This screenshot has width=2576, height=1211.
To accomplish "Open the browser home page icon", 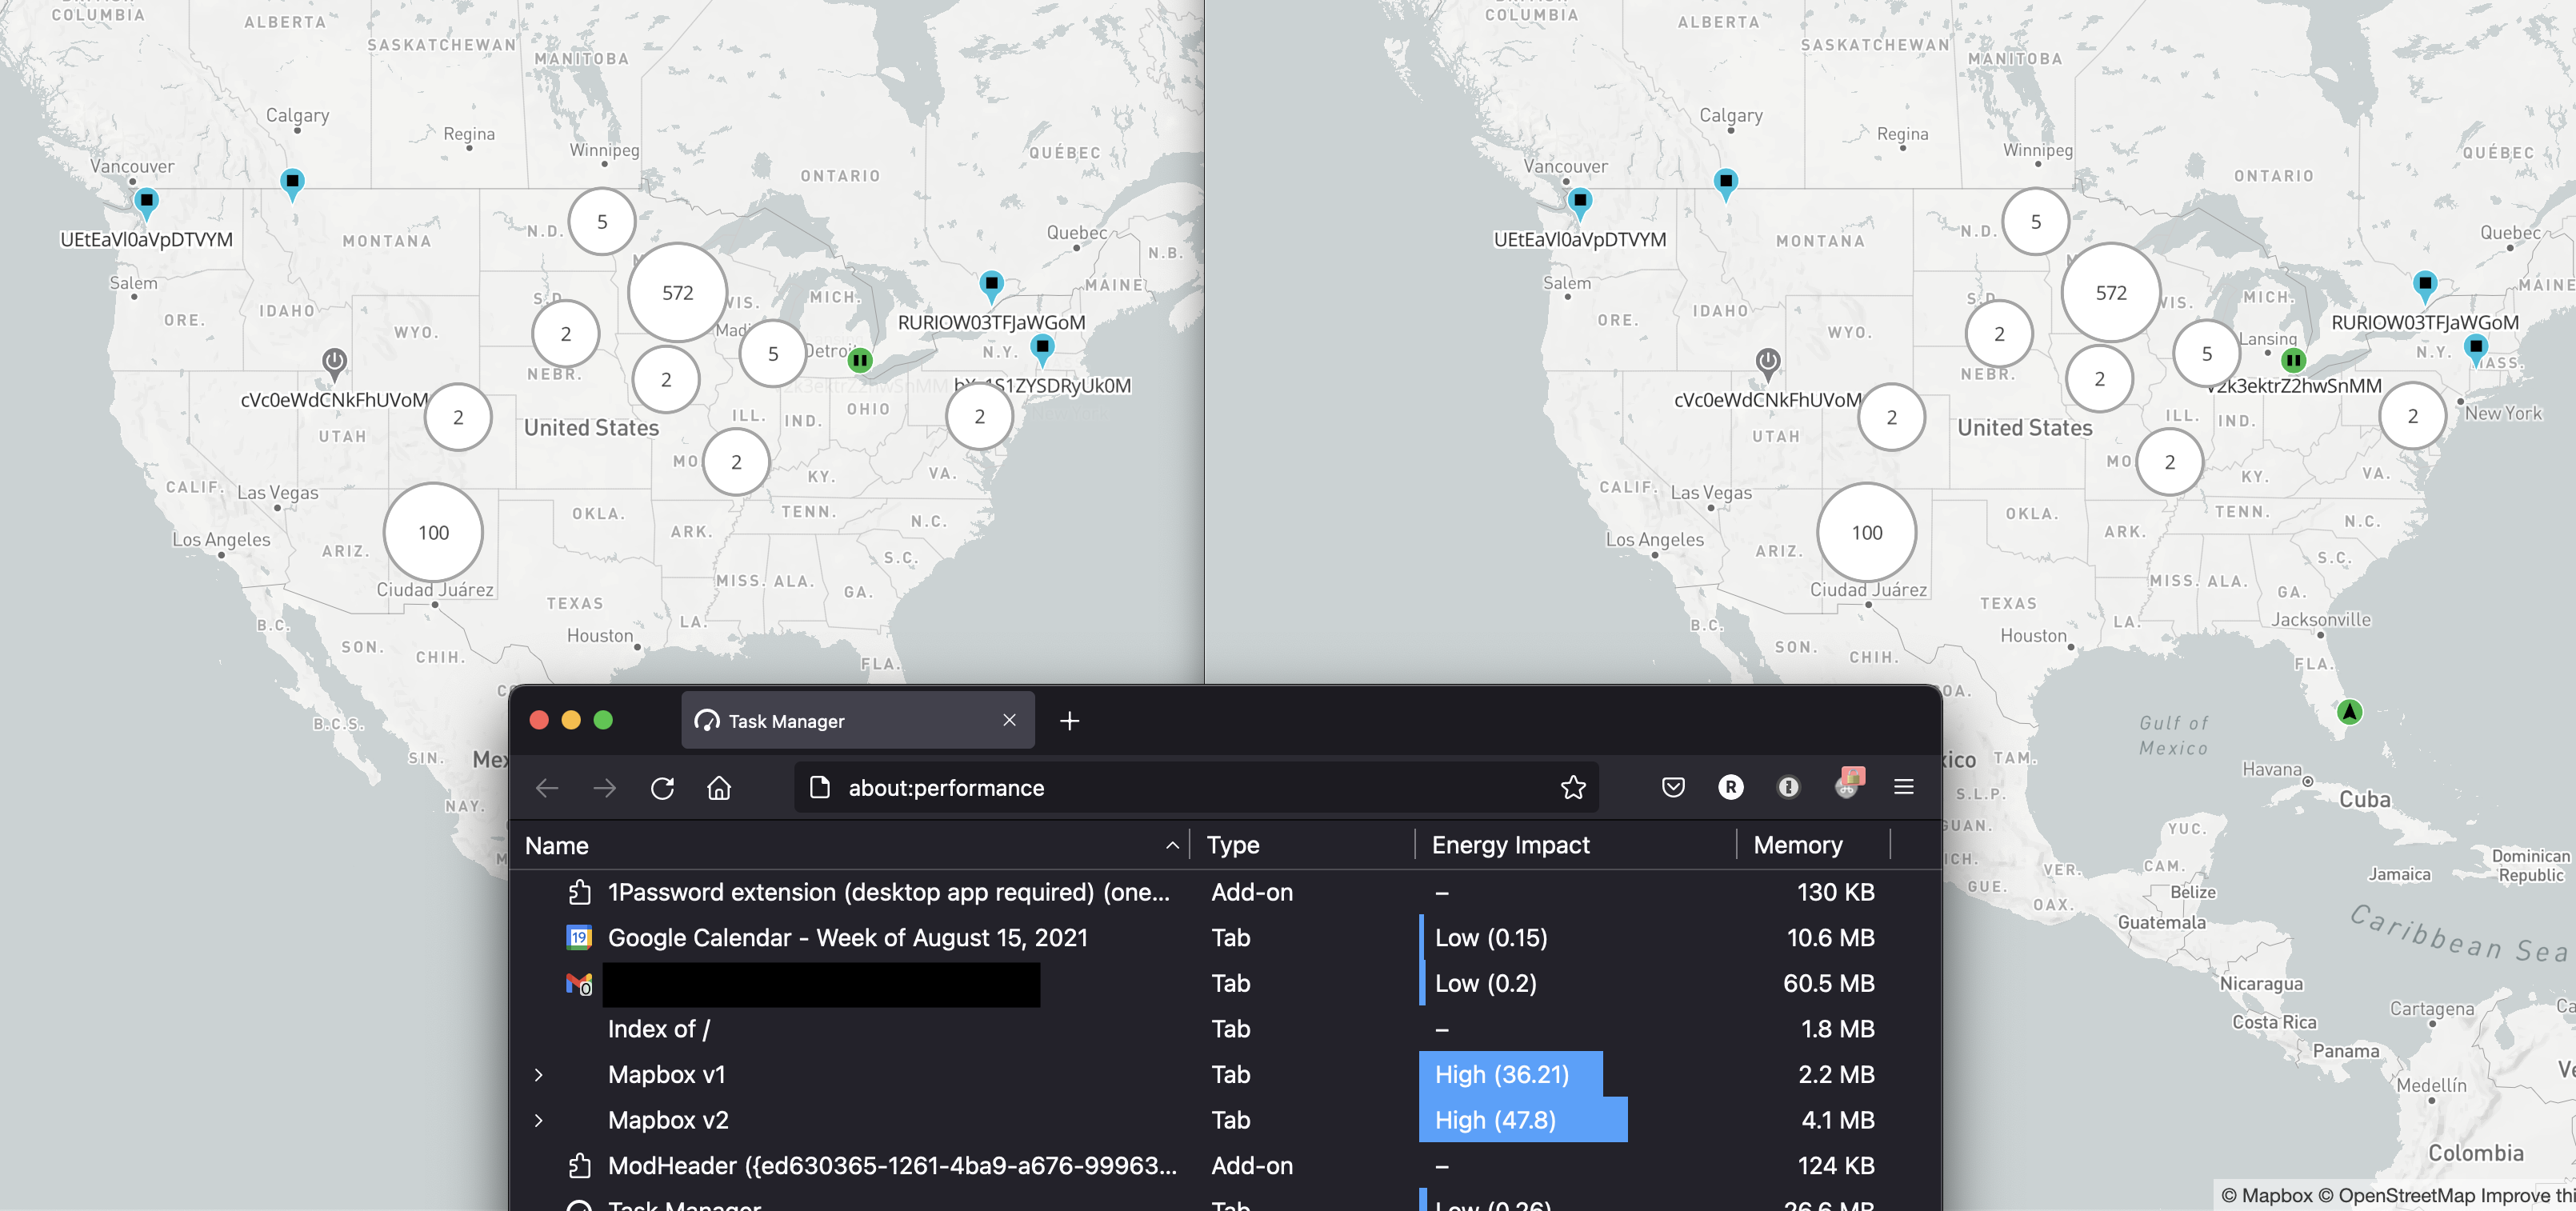I will [x=719, y=788].
